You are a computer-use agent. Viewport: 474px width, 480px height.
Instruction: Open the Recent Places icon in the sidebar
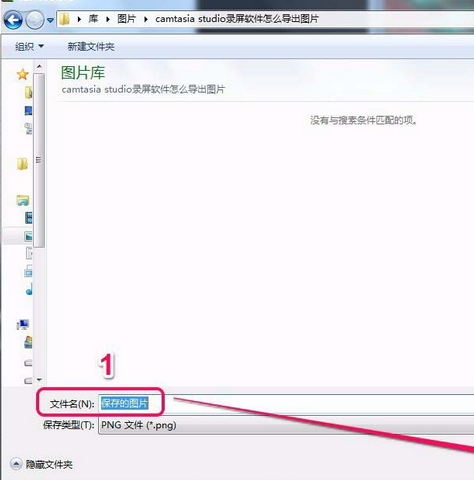point(29,128)
